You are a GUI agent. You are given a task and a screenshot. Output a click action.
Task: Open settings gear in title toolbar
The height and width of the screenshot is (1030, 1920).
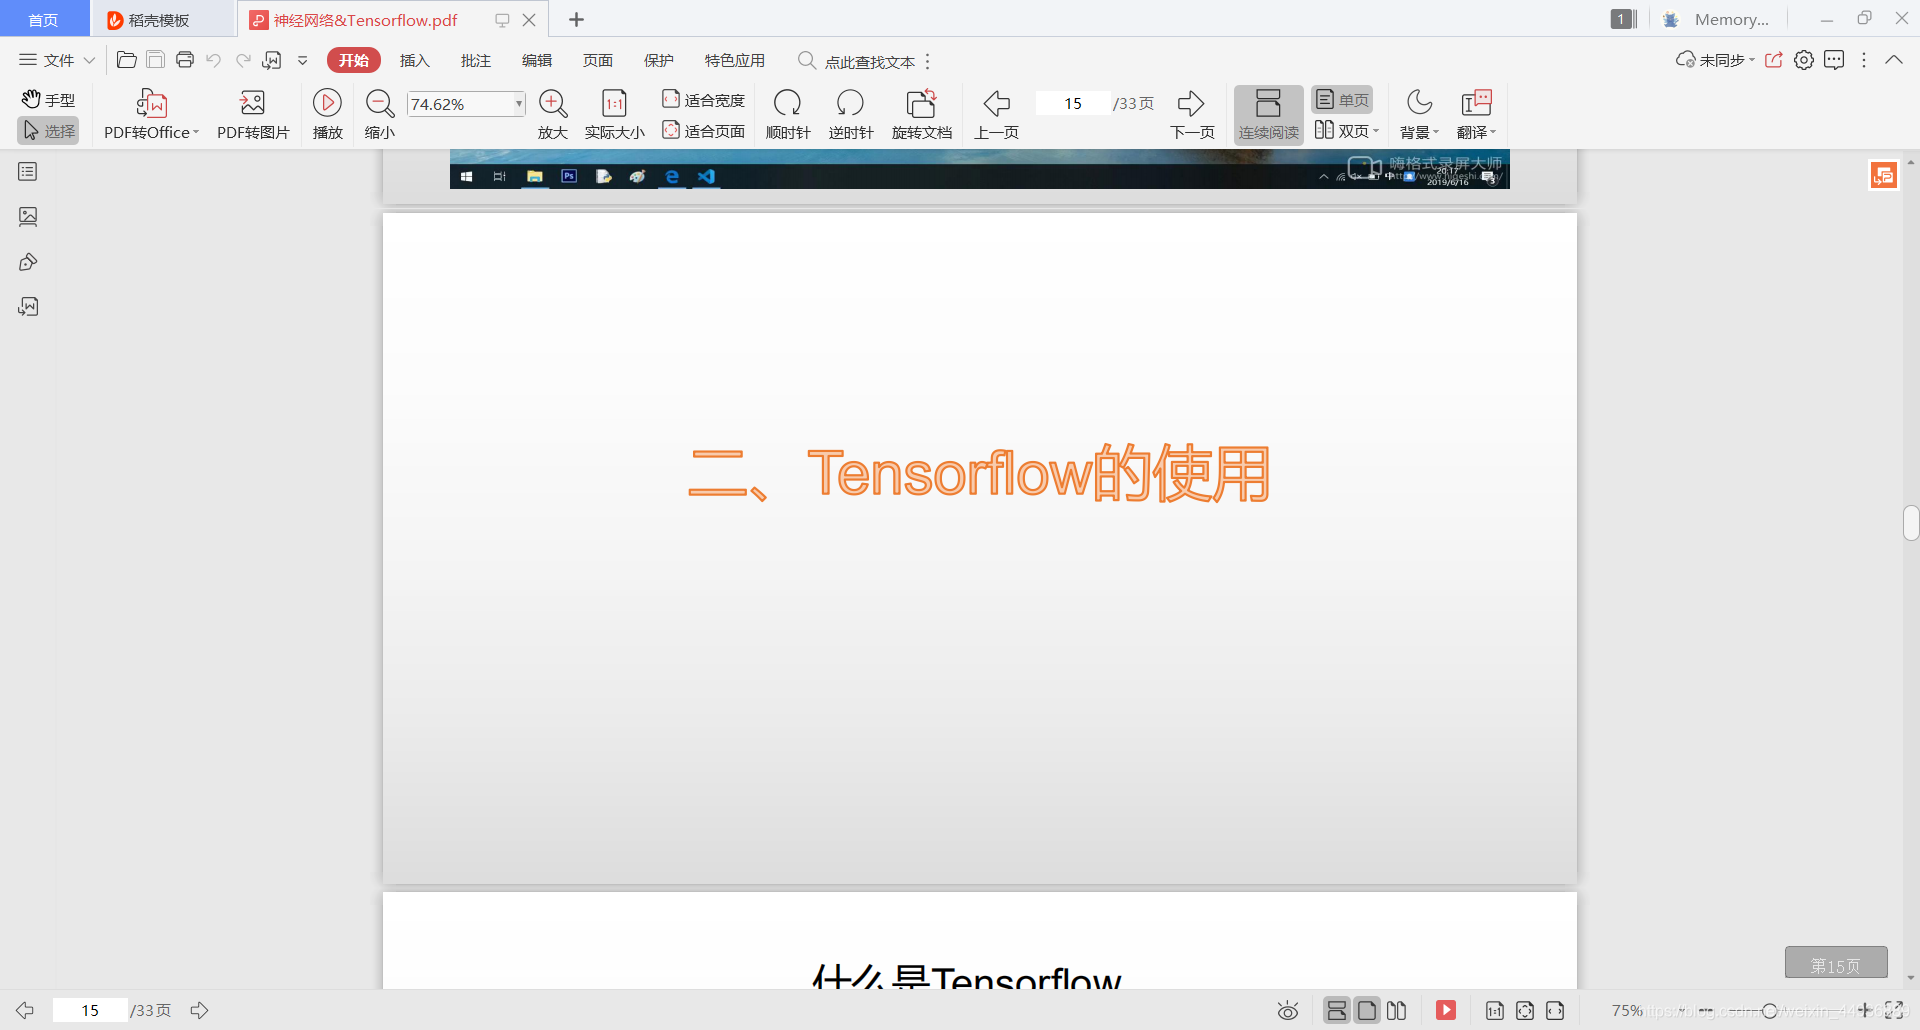point(1804,60)
